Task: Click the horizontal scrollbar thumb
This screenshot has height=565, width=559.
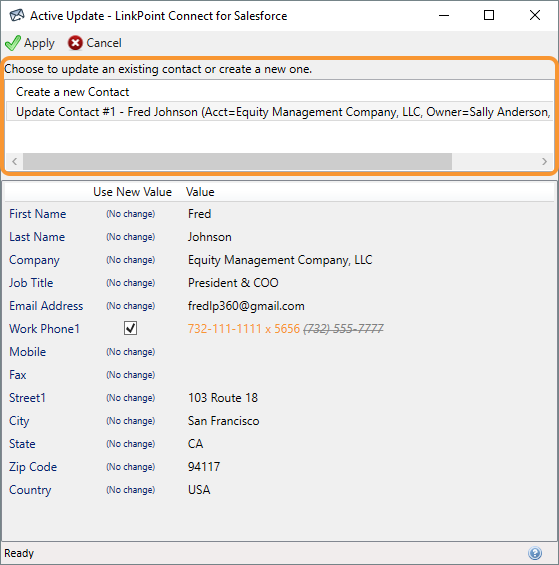Action: (238, 161)
